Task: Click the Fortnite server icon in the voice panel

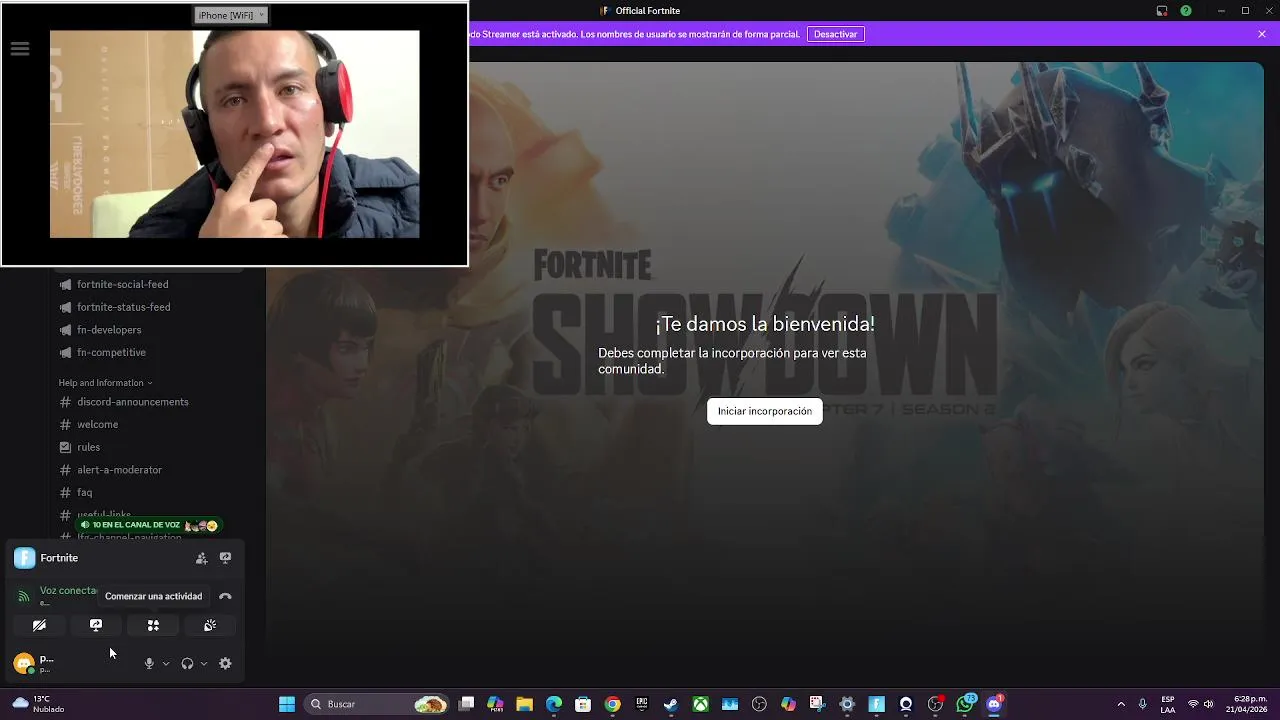Action: coord(25,558)
